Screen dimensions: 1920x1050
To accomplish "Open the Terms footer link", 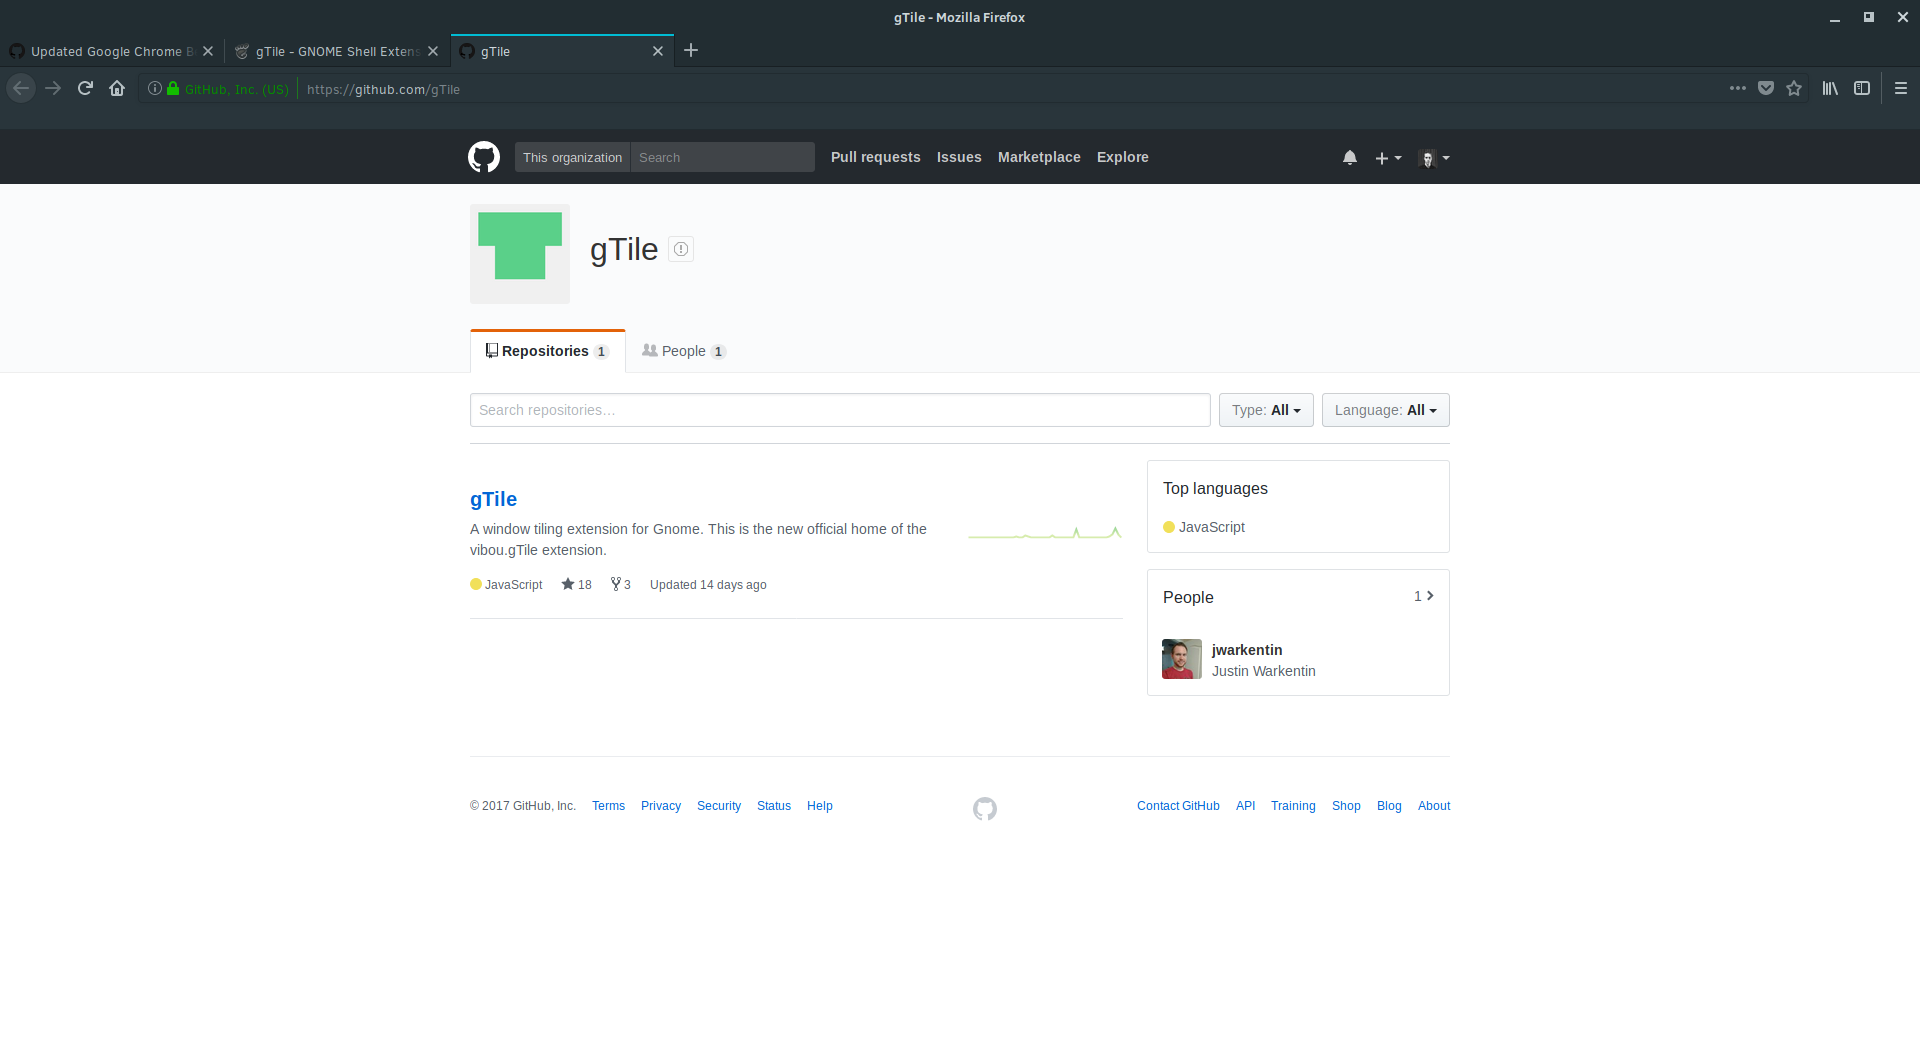I will click(608, 806).
